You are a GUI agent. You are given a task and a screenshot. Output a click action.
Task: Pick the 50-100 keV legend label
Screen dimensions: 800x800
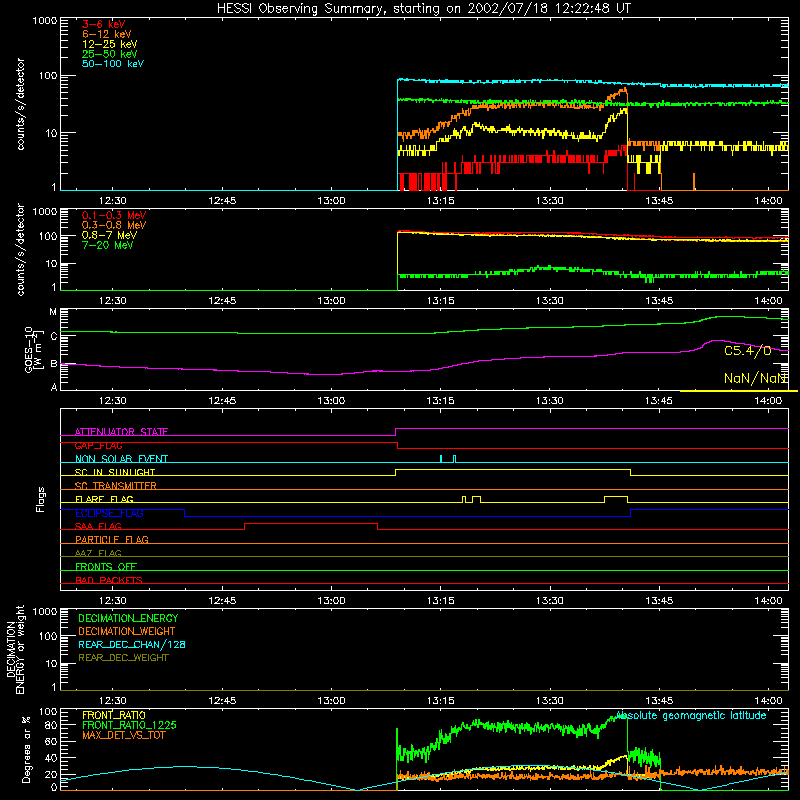coord(113,64)
